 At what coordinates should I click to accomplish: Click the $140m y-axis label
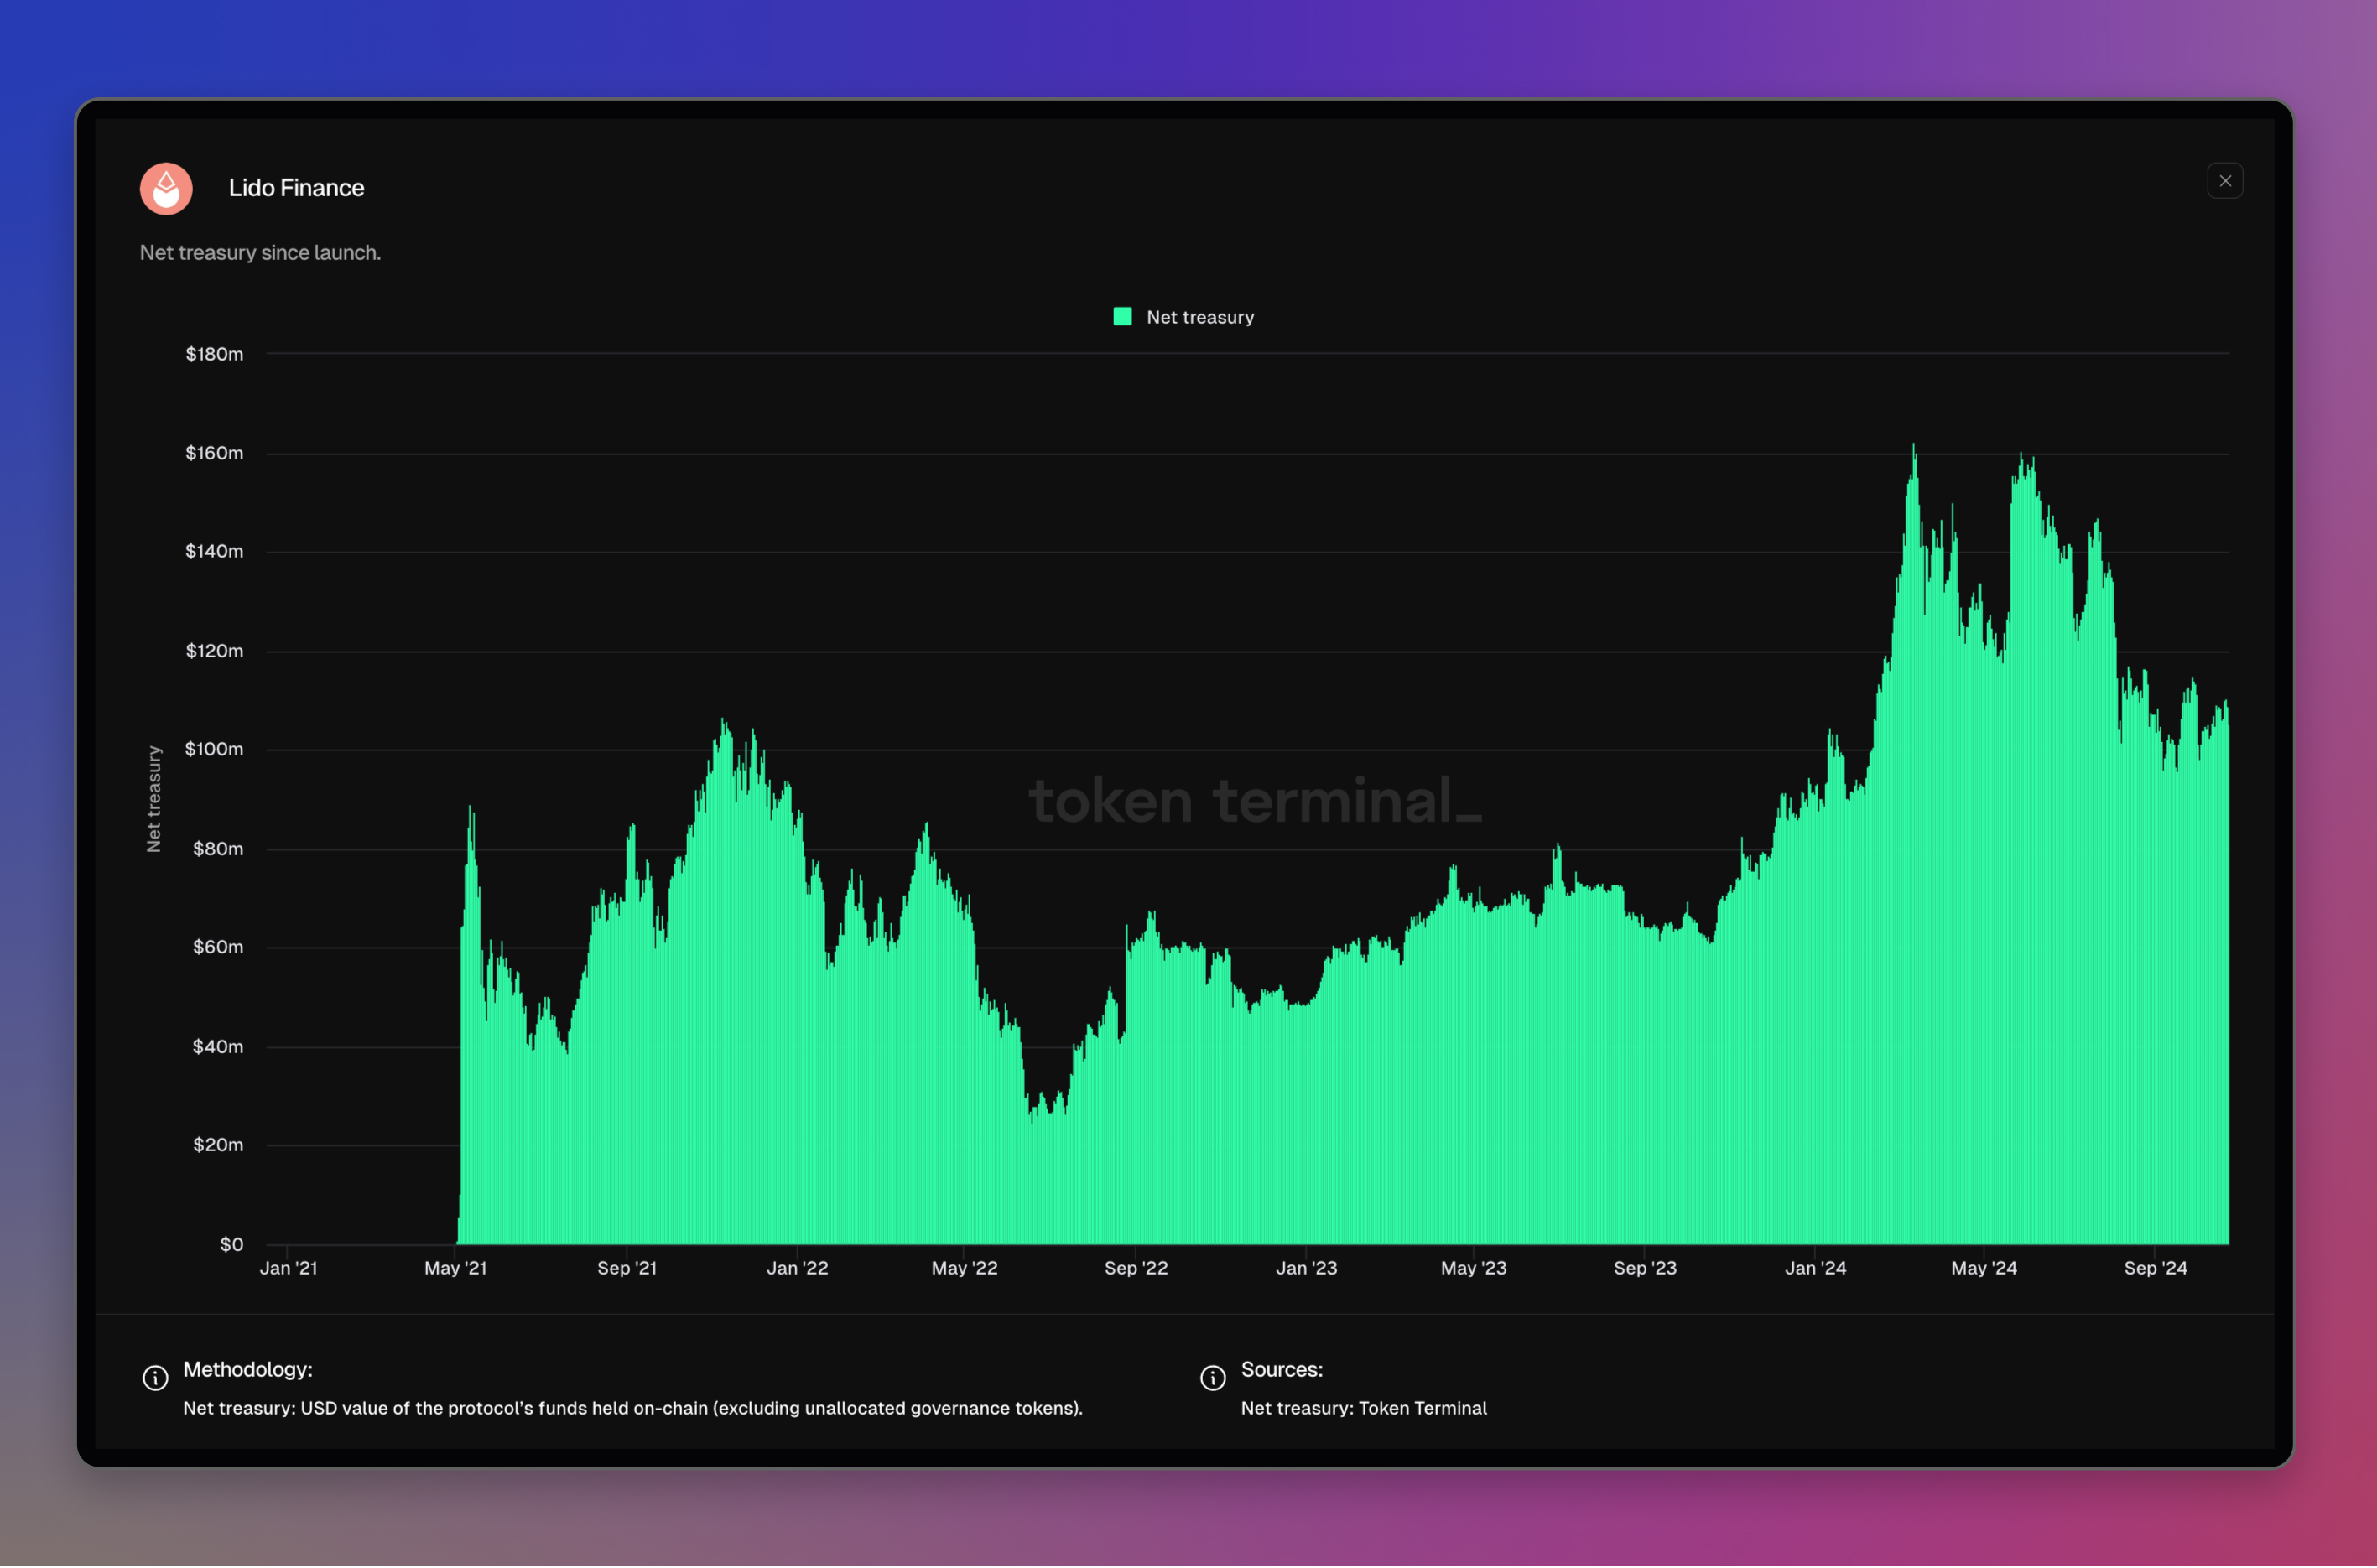click(x=214, y=551)
